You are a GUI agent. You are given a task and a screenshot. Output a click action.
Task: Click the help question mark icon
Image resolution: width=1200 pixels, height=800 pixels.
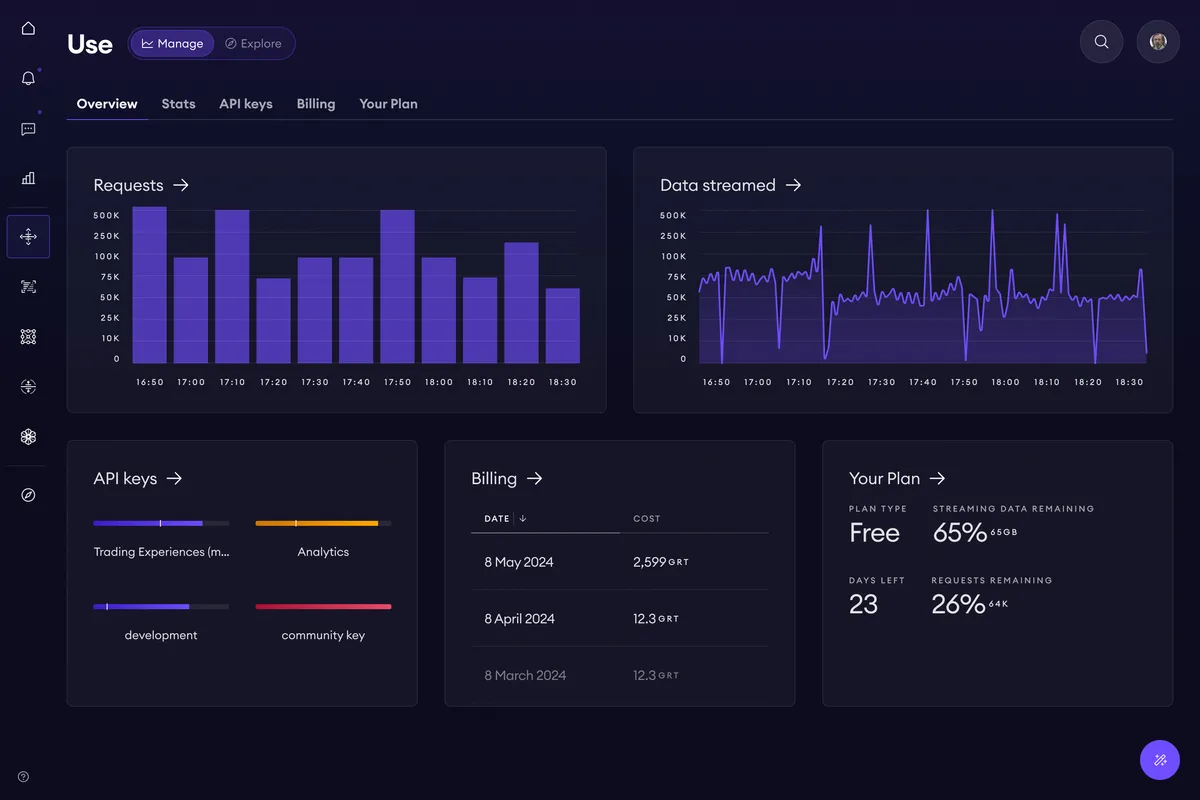click(x=24, y=777)
